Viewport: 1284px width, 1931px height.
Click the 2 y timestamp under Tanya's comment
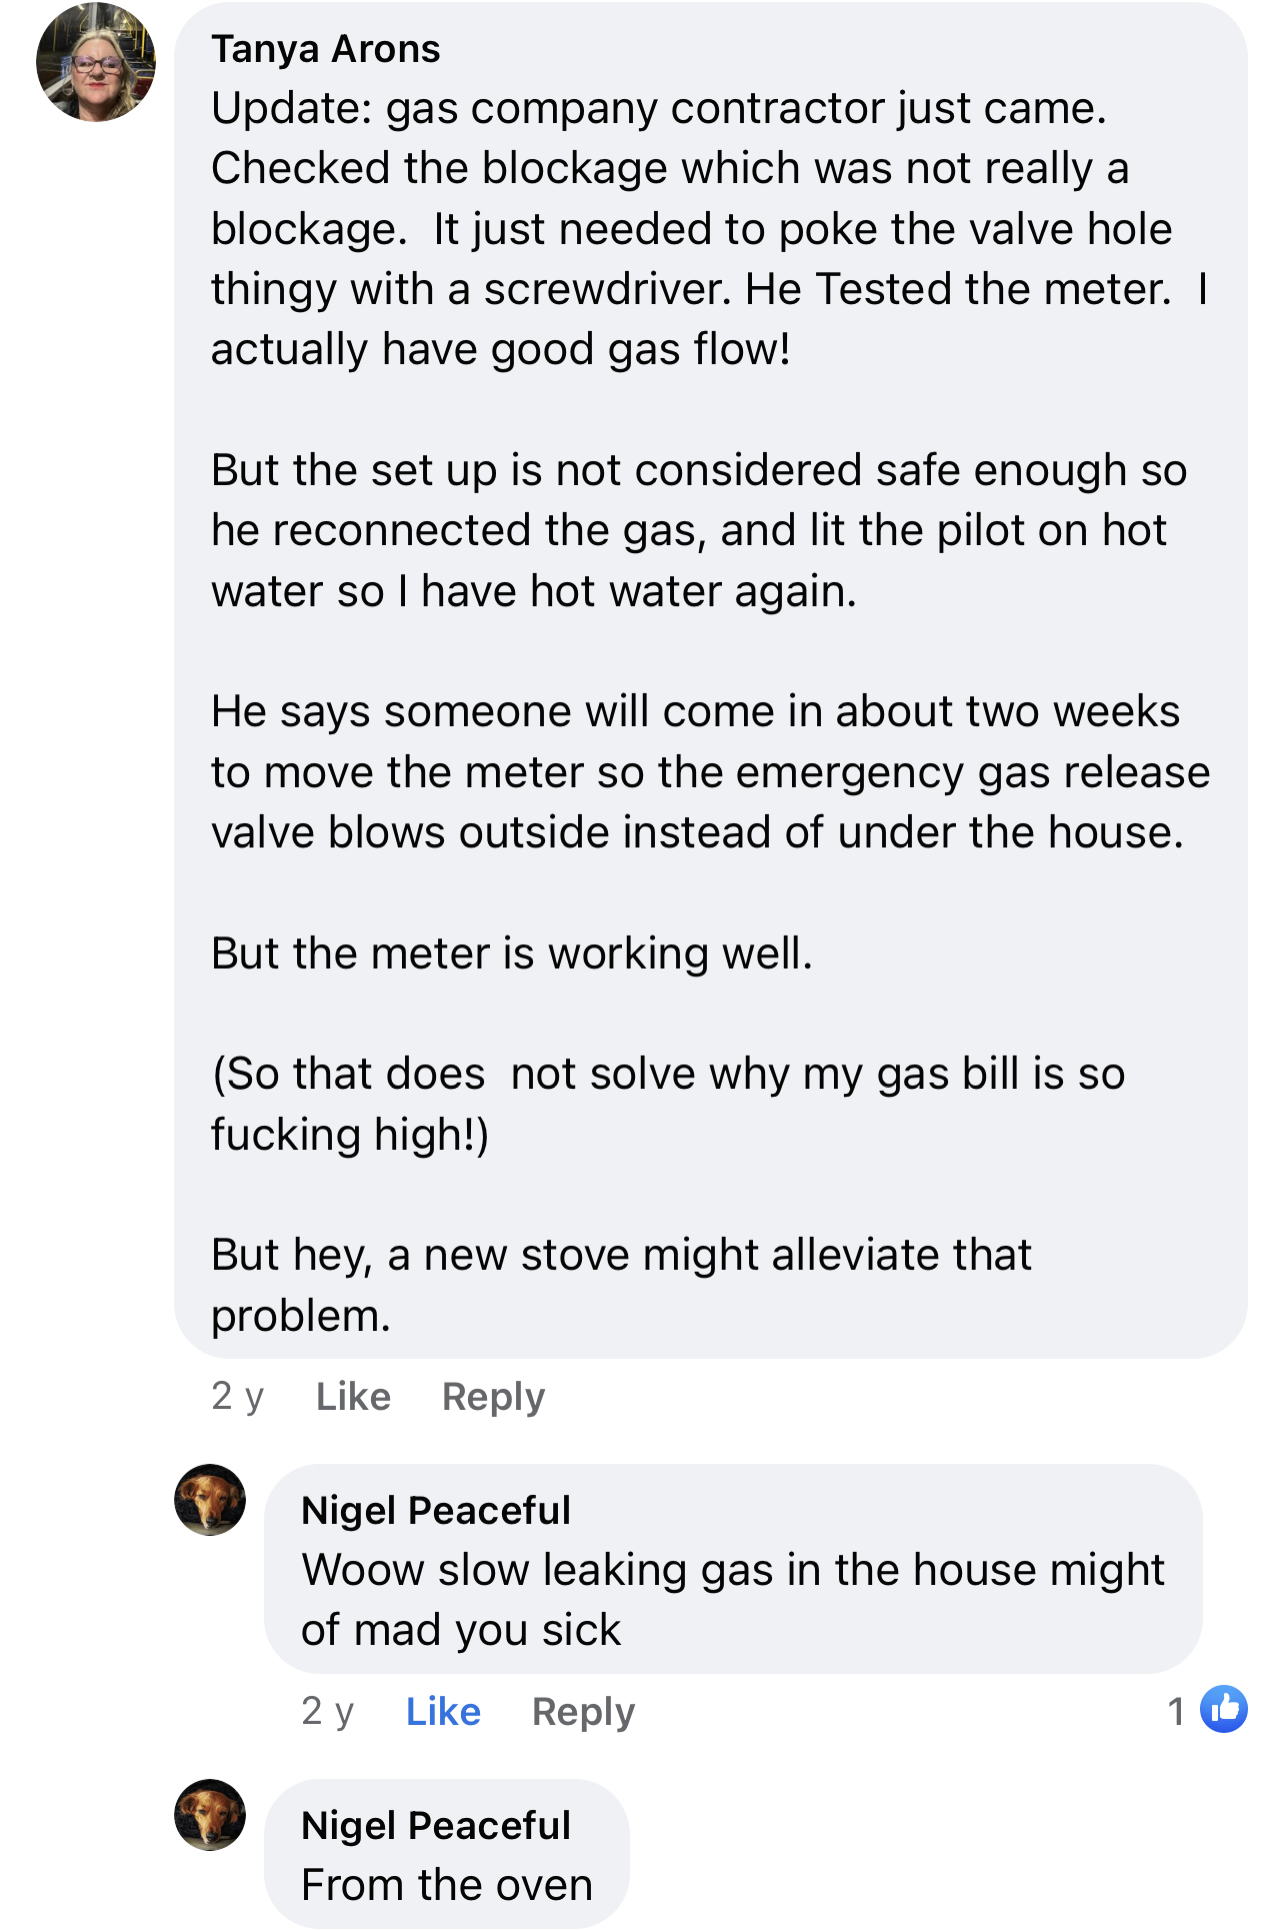238,1396
